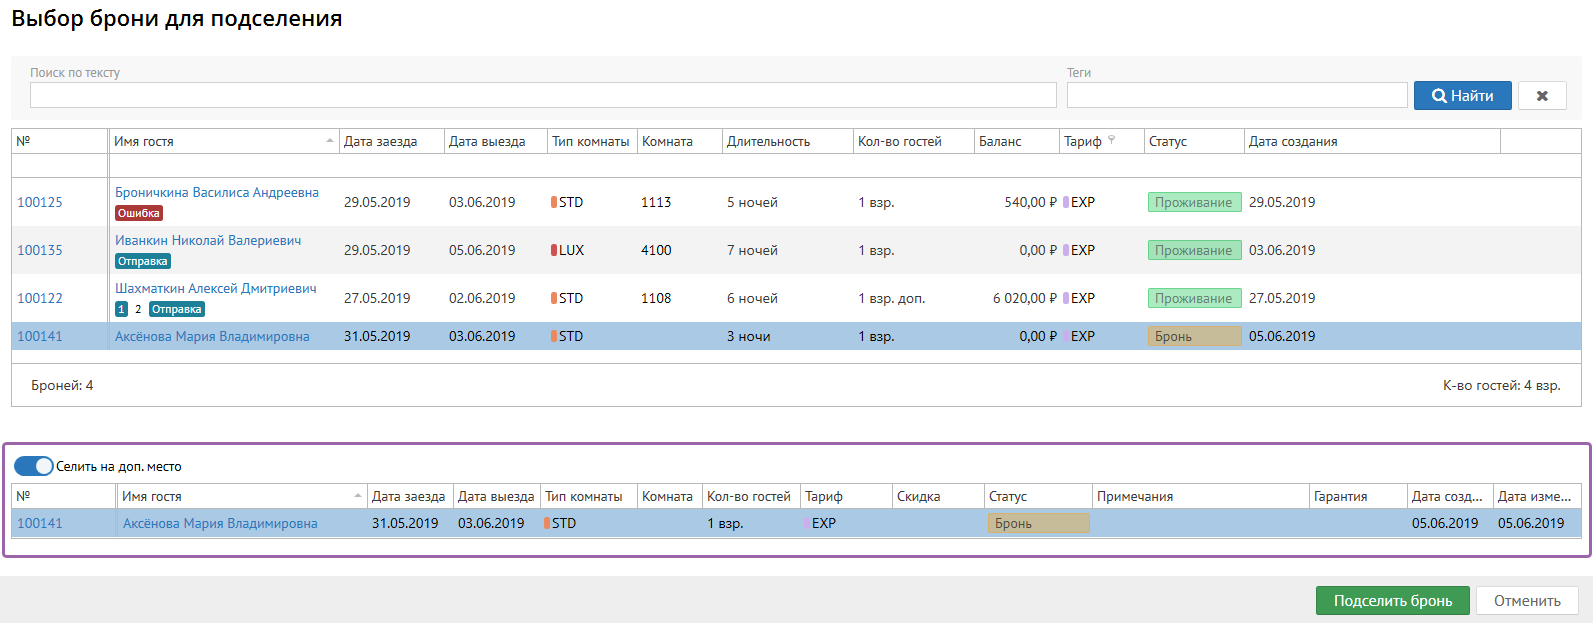This screenshot has width=1593, height=623.
Task: Click the Примечания column header
Action: [x=1135, y=496]
